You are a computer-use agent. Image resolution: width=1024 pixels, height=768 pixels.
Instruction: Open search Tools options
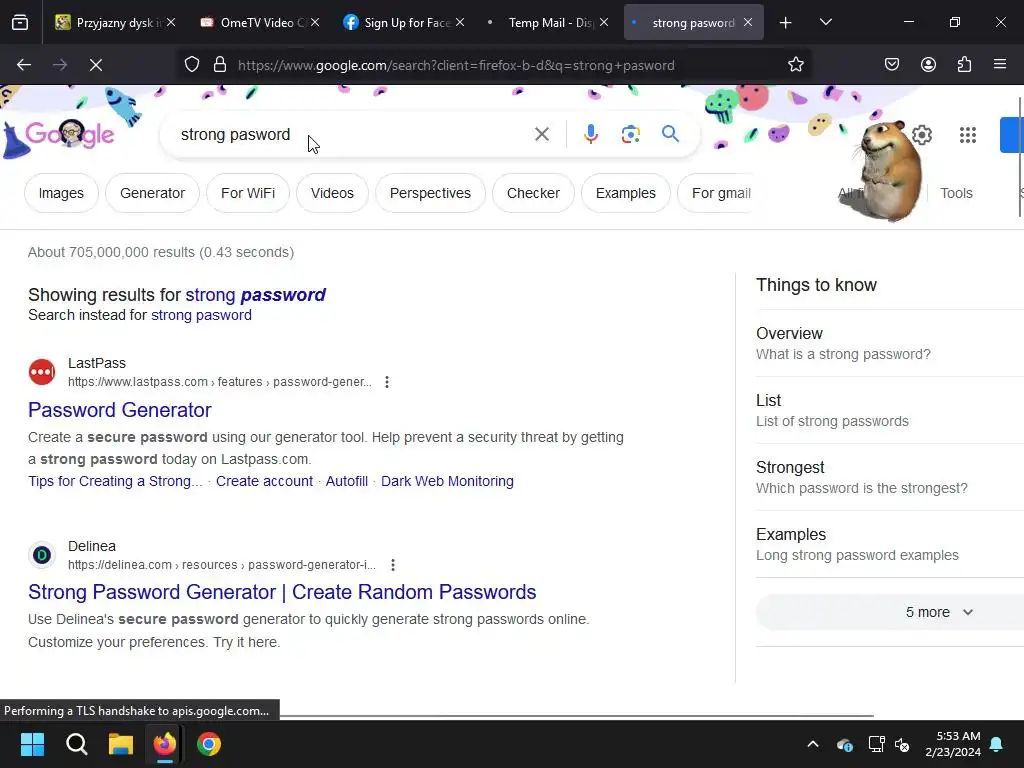click(x=956, y=193)
